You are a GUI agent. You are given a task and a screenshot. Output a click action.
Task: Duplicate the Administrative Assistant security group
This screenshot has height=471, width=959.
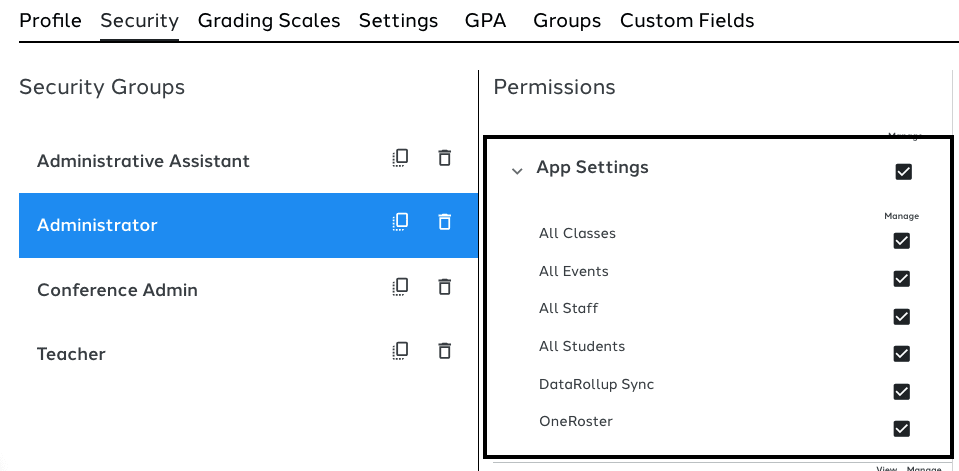tap(400, 158)
